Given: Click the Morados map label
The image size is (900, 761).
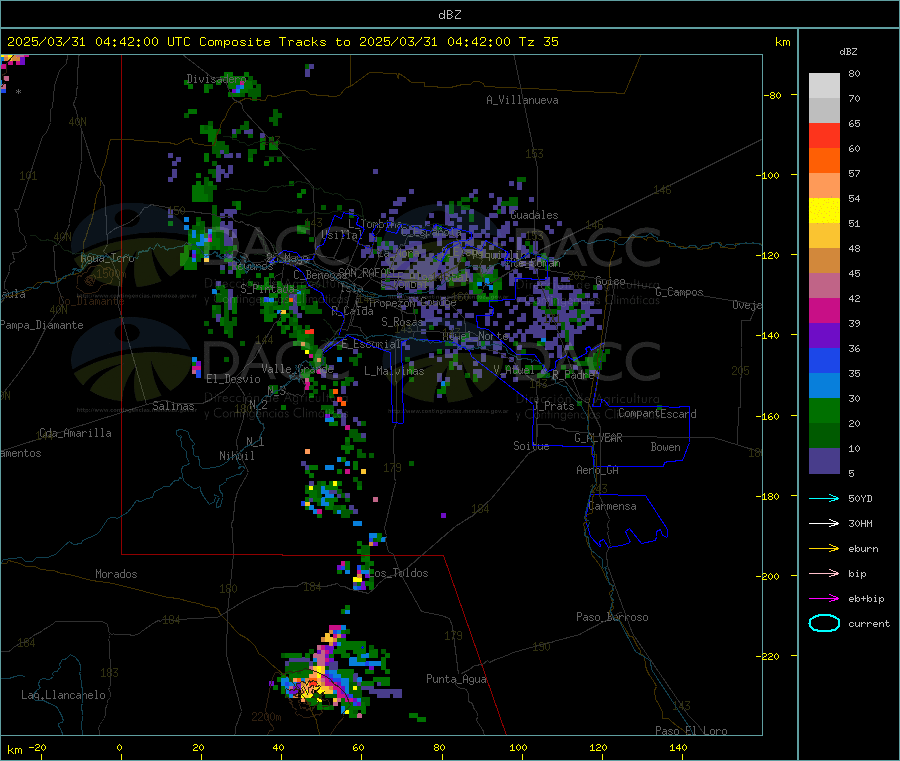Looking at the screenshot, I should tap(117, 574).
